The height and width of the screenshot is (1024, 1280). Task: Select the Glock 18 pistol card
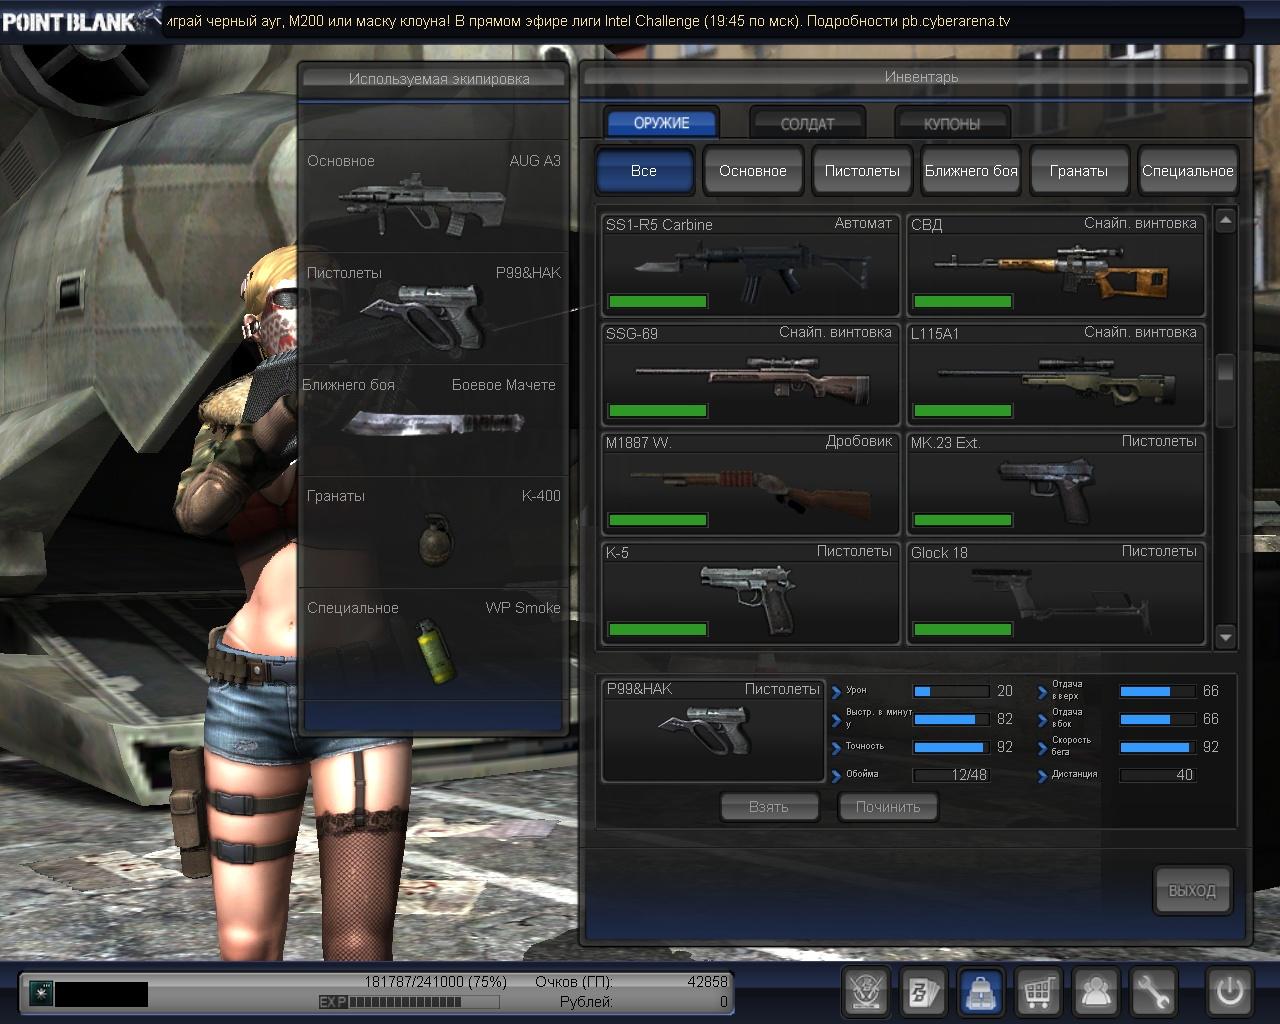click(x=1056, y=592)
